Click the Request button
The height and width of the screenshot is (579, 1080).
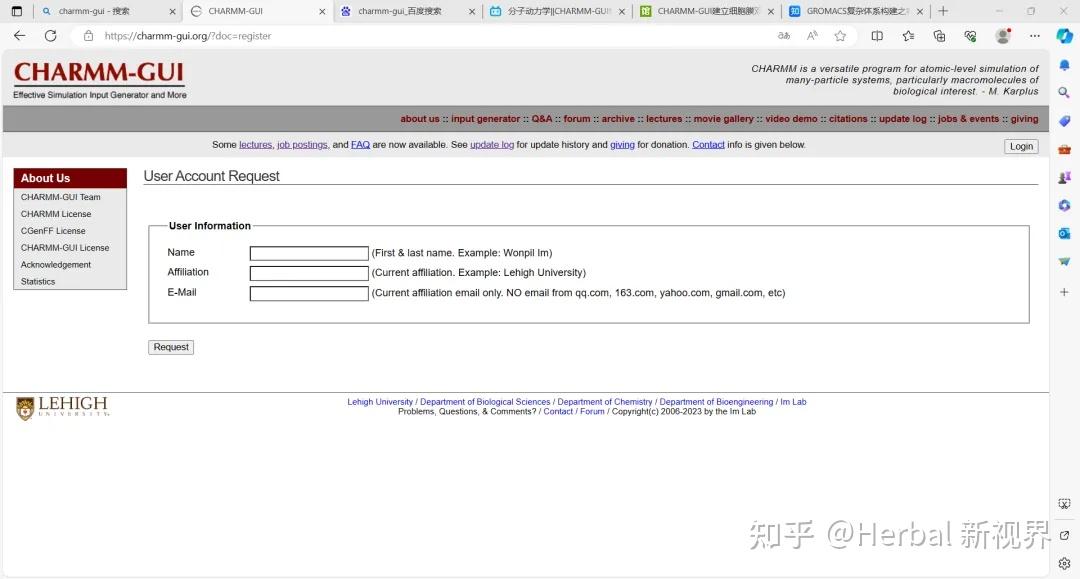pos(170,347)
